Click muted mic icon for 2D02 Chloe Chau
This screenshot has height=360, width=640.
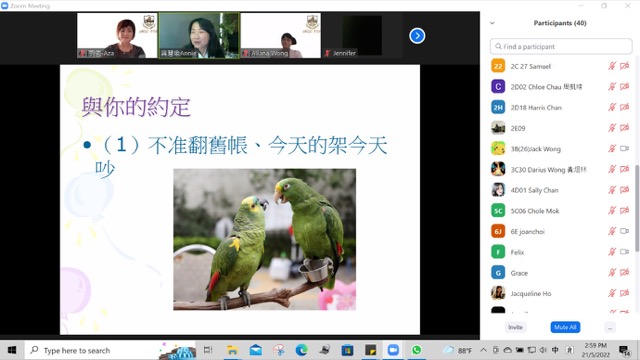(612, 87)
